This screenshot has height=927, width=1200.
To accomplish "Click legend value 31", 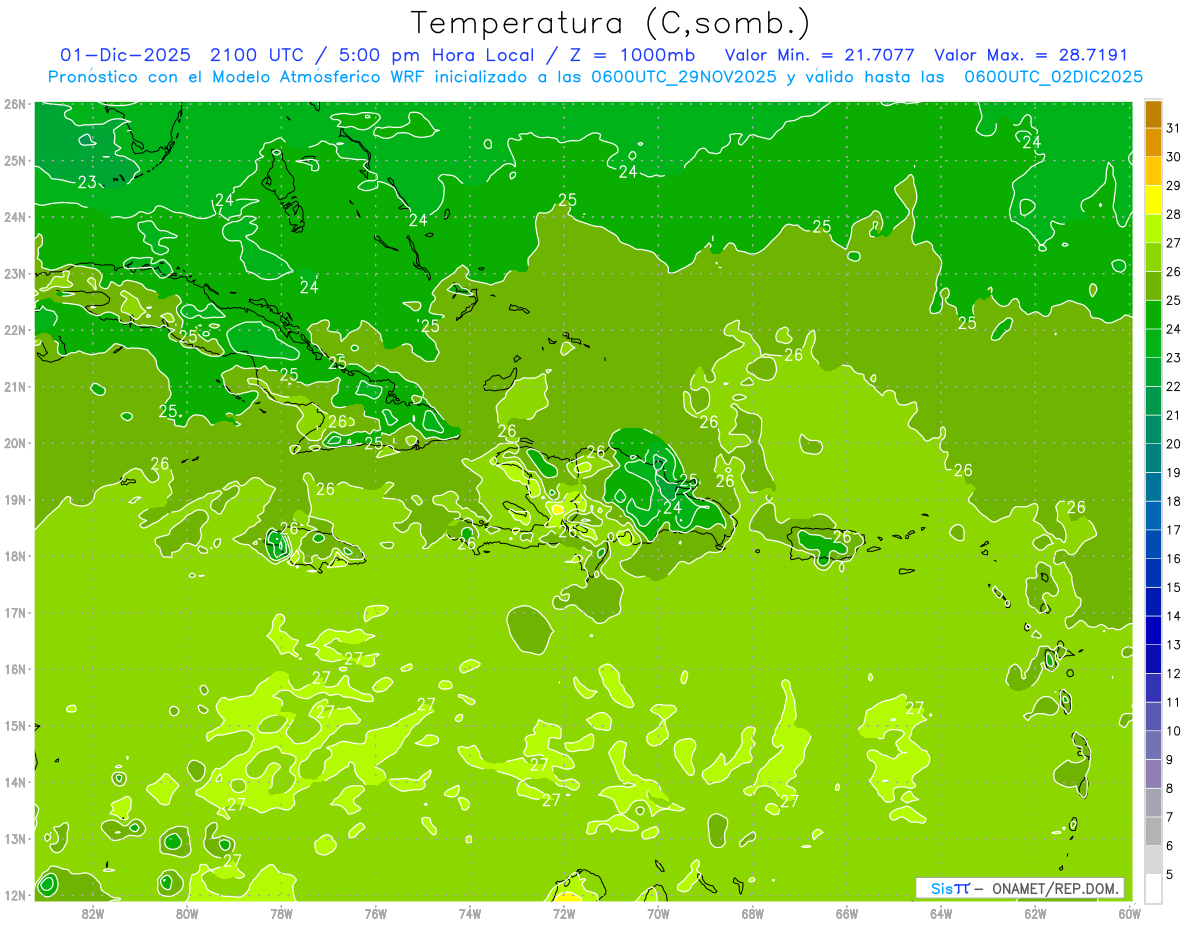I will 1173,128.
